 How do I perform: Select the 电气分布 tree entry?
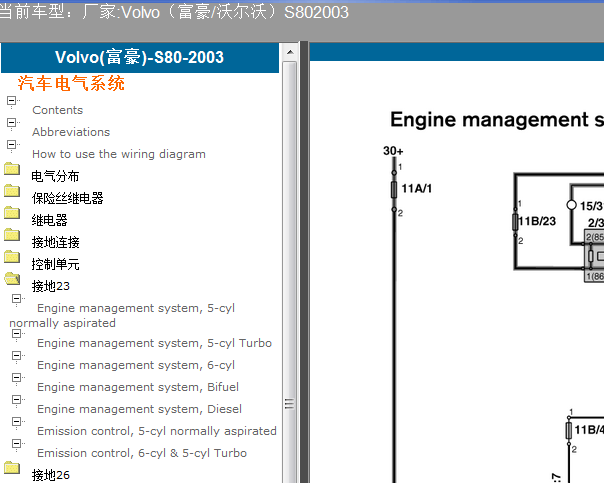click(x=55, y=176)
